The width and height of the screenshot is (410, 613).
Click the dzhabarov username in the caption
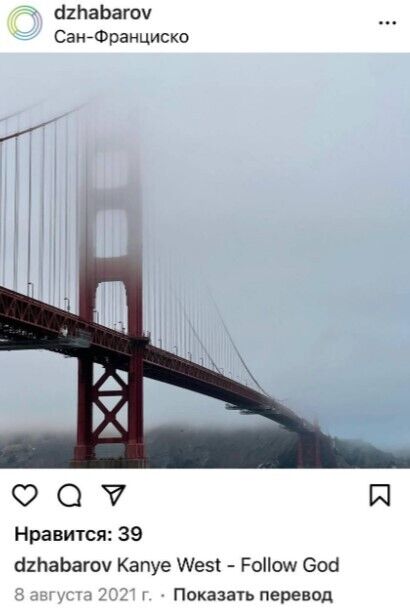point(63,565)
